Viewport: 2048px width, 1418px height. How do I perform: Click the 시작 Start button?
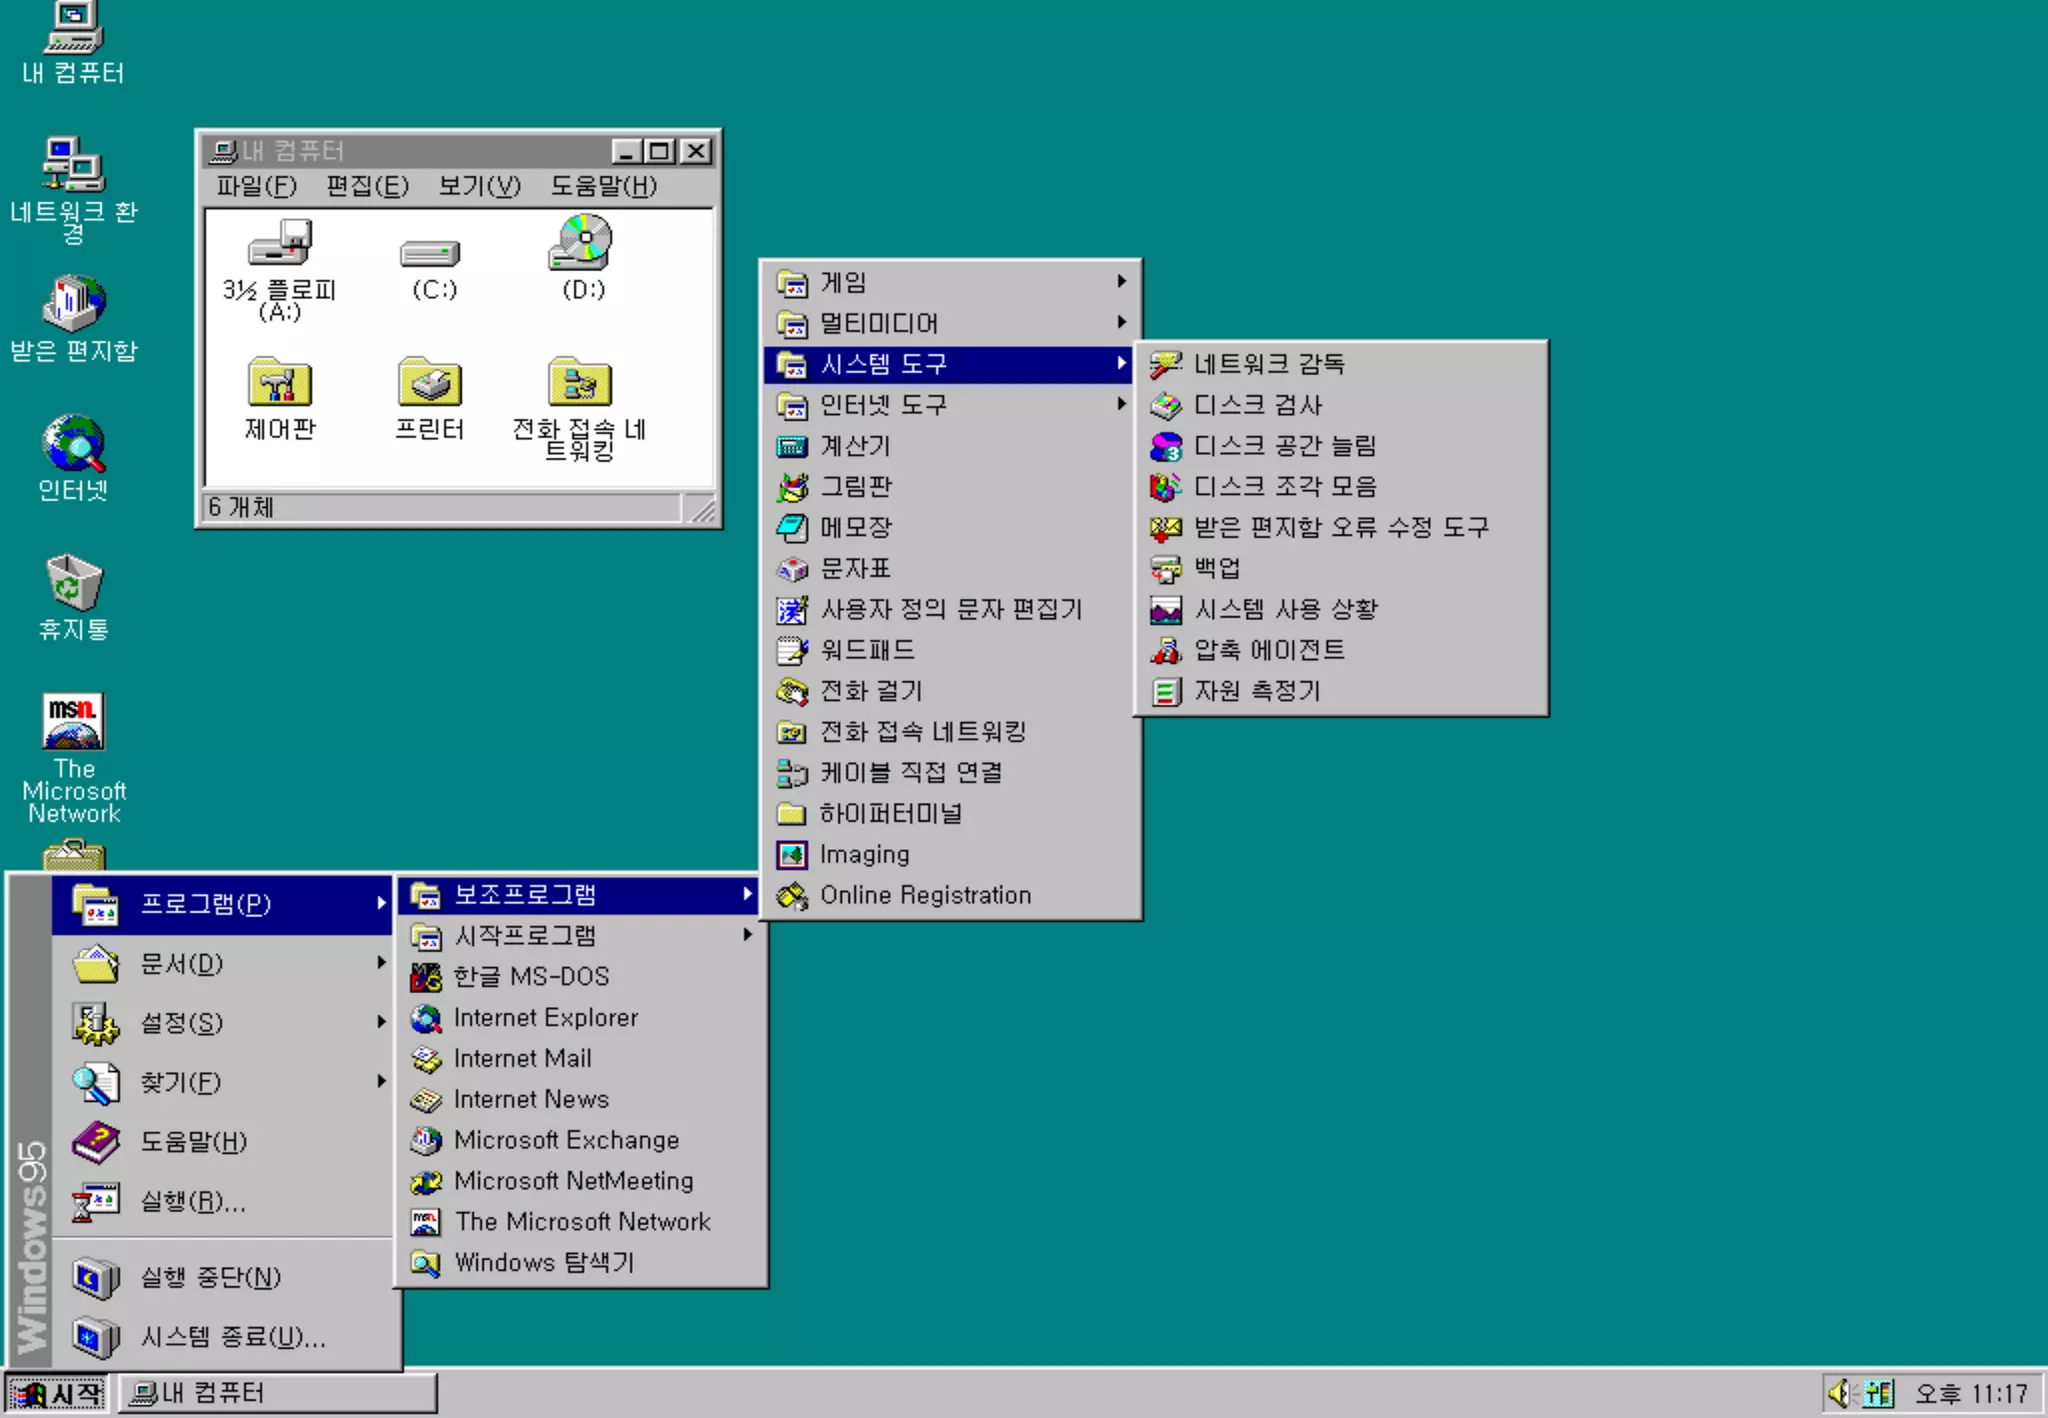point(57,1393)
